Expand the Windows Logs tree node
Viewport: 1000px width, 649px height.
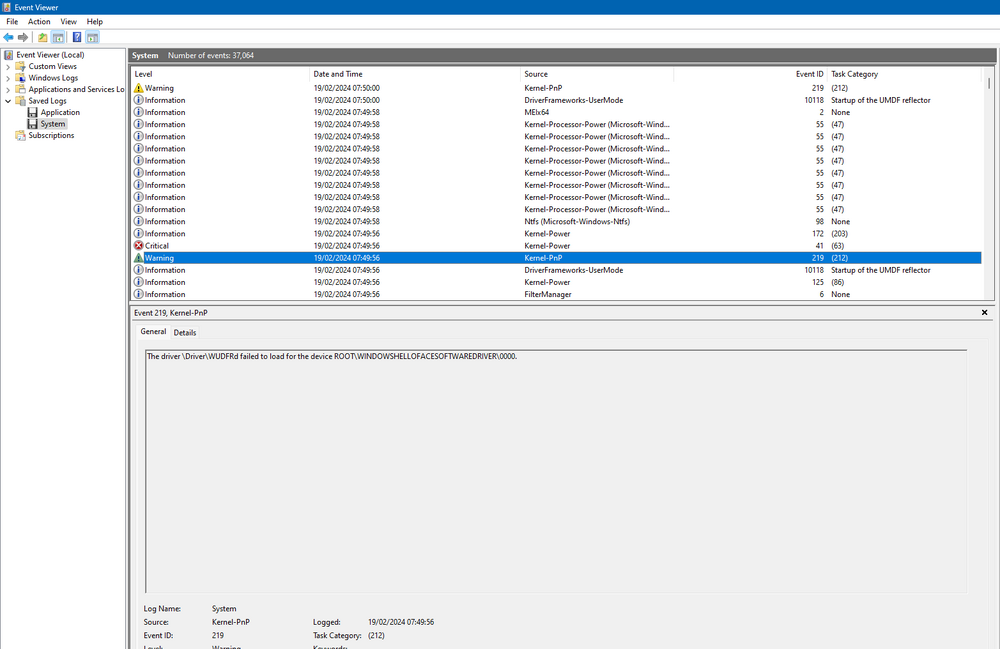click(8, 78)
